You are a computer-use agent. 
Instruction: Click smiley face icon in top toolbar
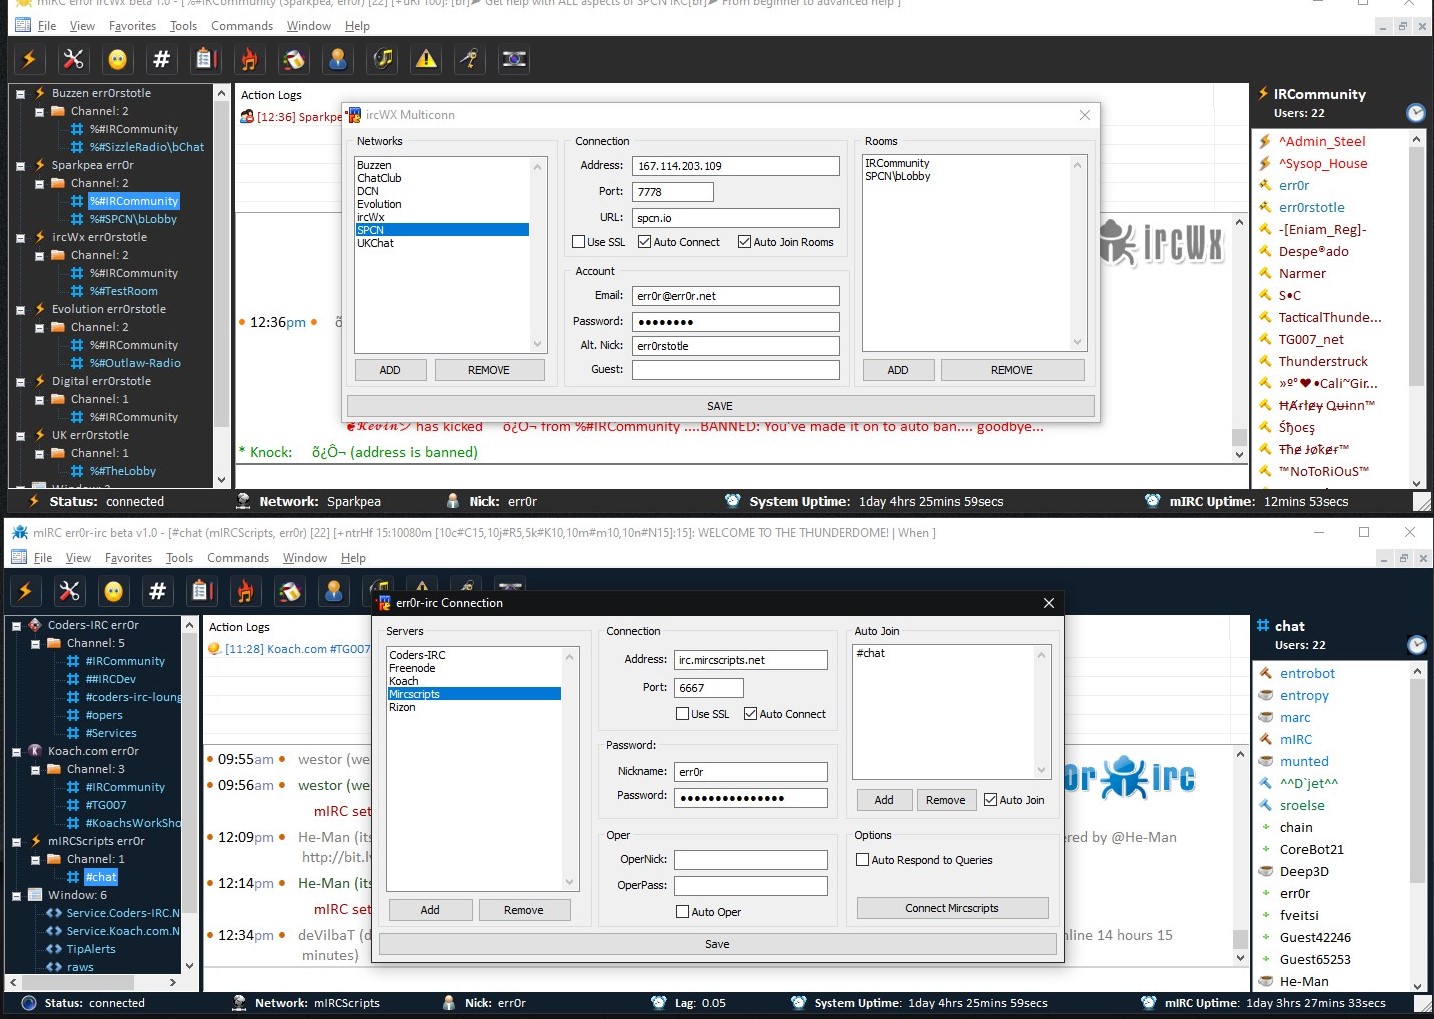(x=117, y=60)
